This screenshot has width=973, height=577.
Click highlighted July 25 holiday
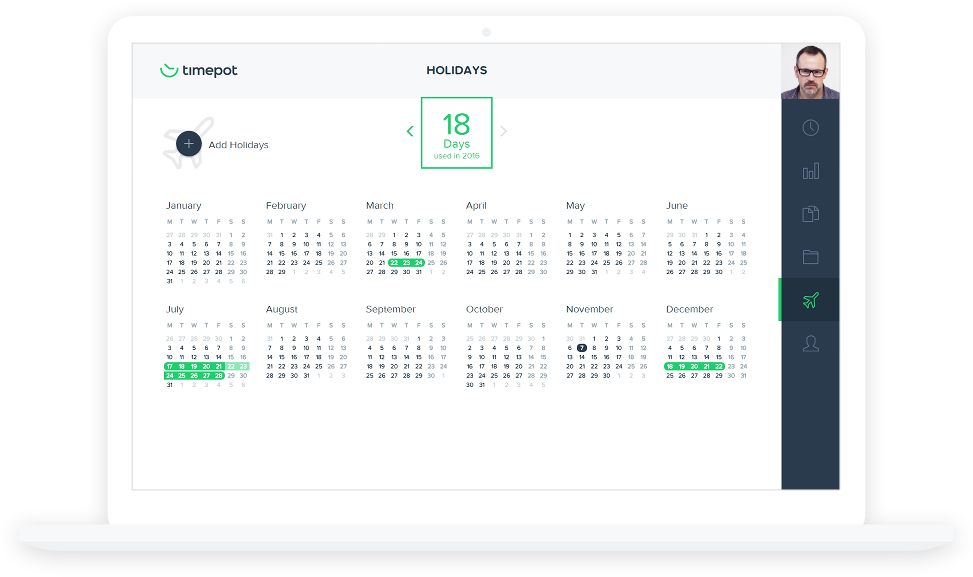[x=182, y=376]
